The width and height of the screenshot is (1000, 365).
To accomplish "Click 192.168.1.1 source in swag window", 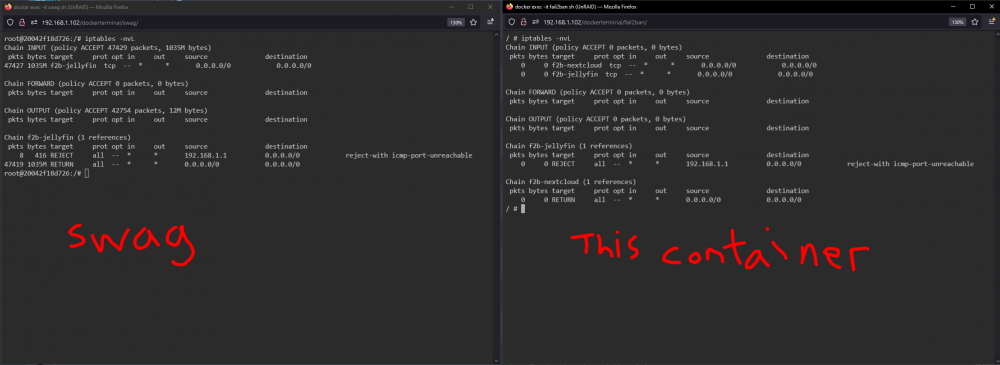I will pyautogui.click(x=205, y=155).
